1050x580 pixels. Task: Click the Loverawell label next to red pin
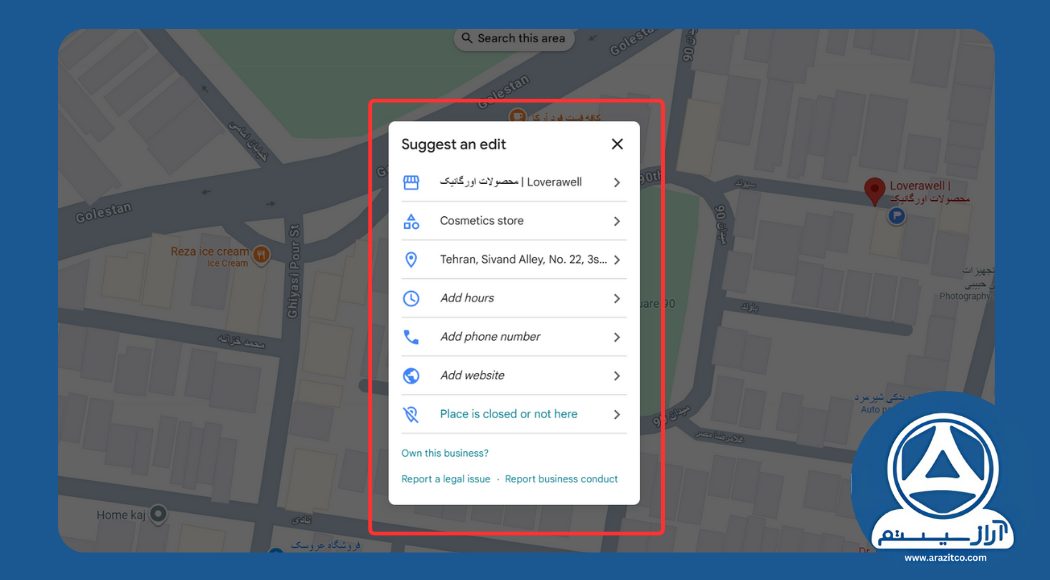(x=929, y=192)
